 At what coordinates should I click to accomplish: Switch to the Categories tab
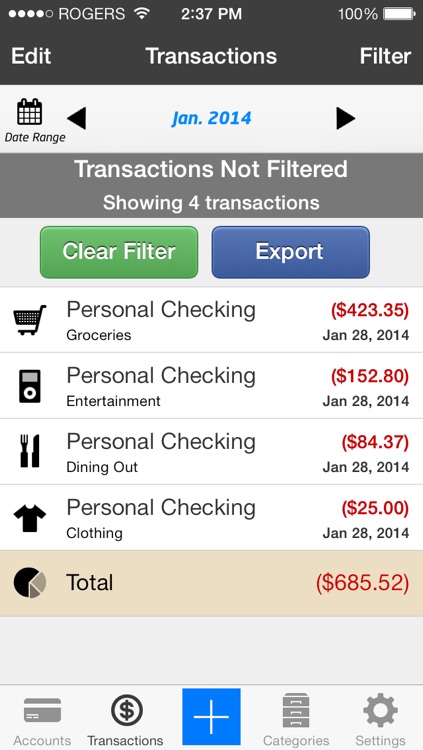point(296,721)
